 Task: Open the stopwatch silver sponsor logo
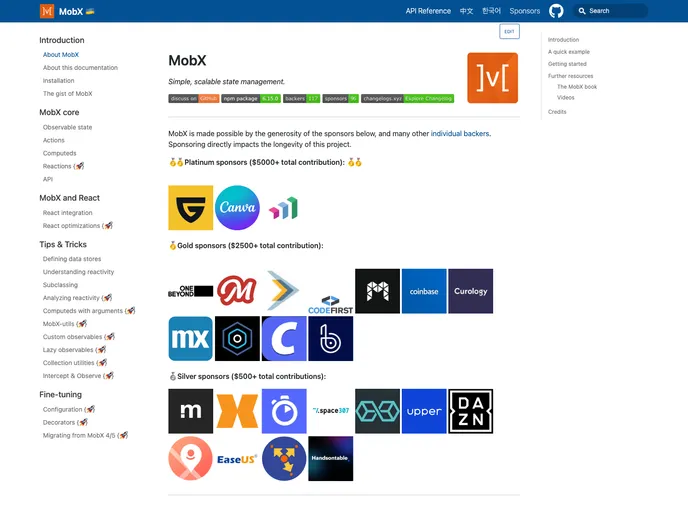[x=284, y=411]
